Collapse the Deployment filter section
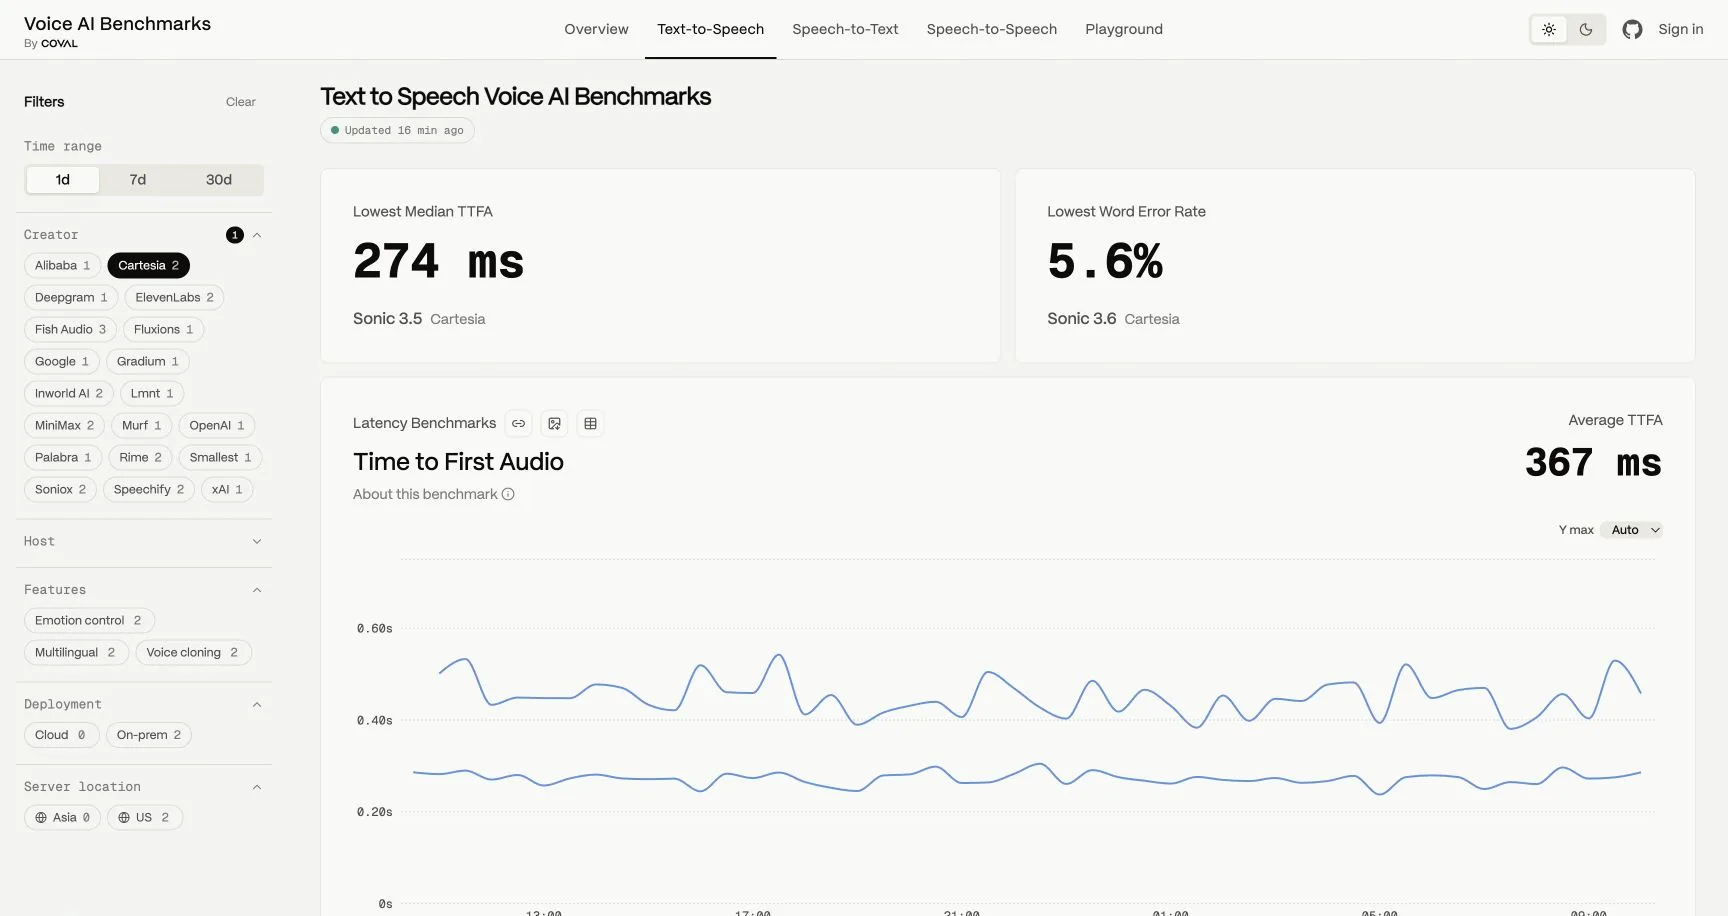This screenshot has width=1728, height=916. point(257,705)
